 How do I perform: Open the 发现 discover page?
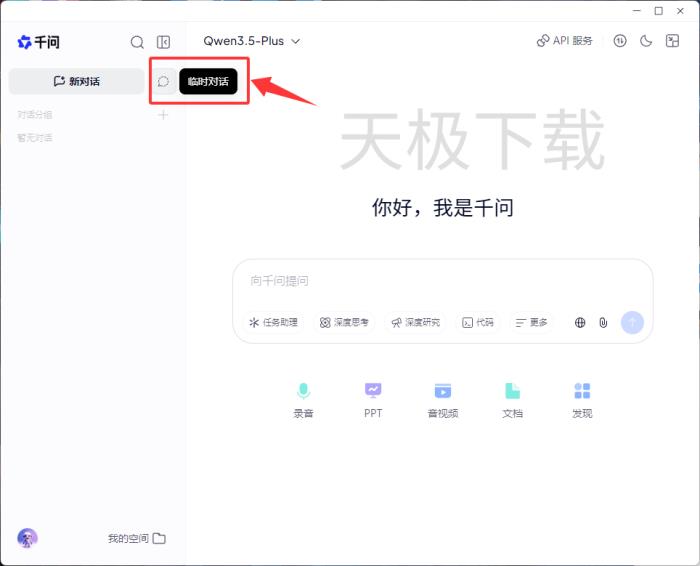coord(582,399)
